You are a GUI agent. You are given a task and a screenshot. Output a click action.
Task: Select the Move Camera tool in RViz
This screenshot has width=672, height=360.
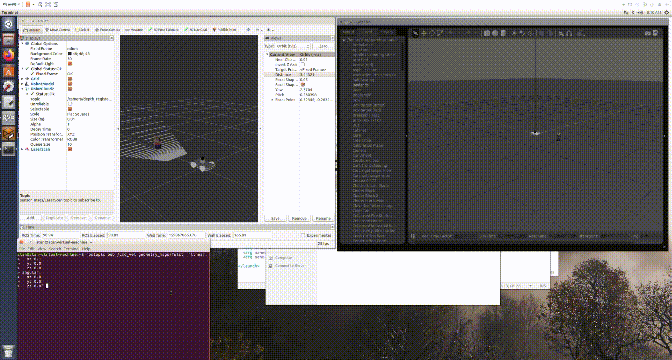click(58, 30)
